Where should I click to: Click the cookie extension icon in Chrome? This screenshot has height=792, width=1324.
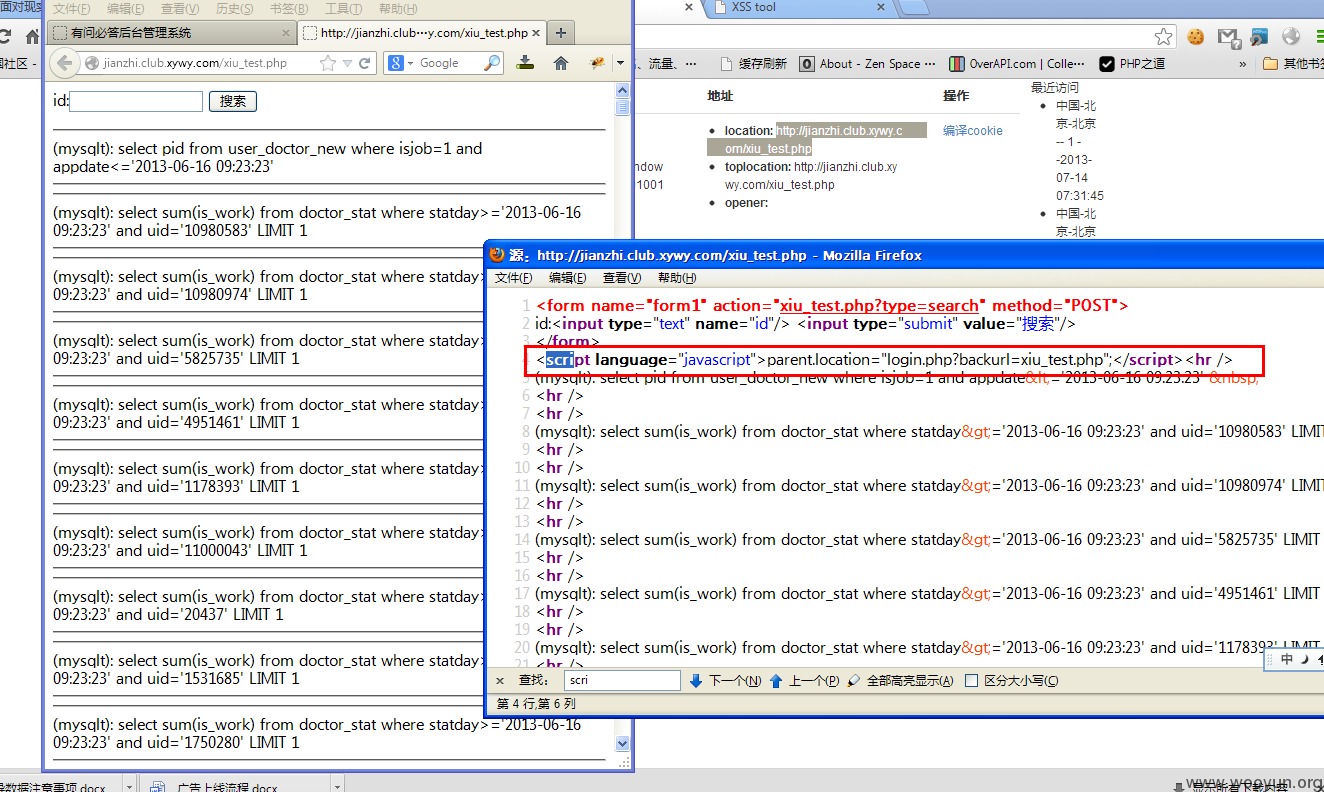coord(1195,37)
